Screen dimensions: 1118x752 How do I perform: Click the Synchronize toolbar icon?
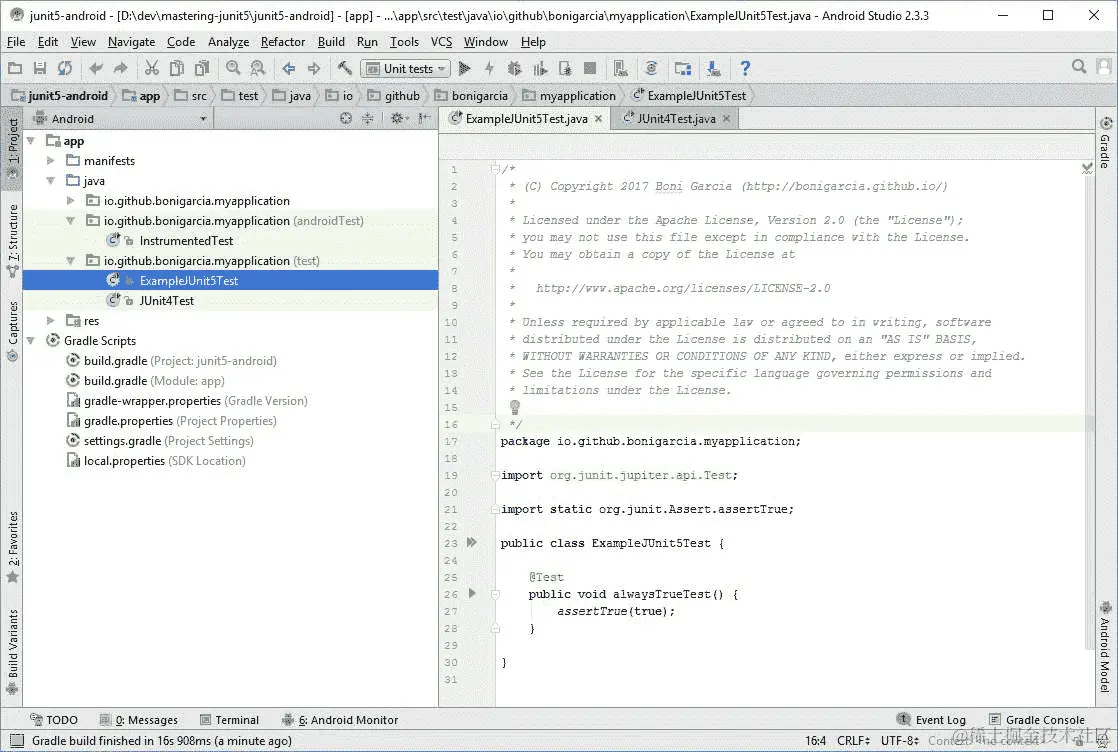[65, 68]
